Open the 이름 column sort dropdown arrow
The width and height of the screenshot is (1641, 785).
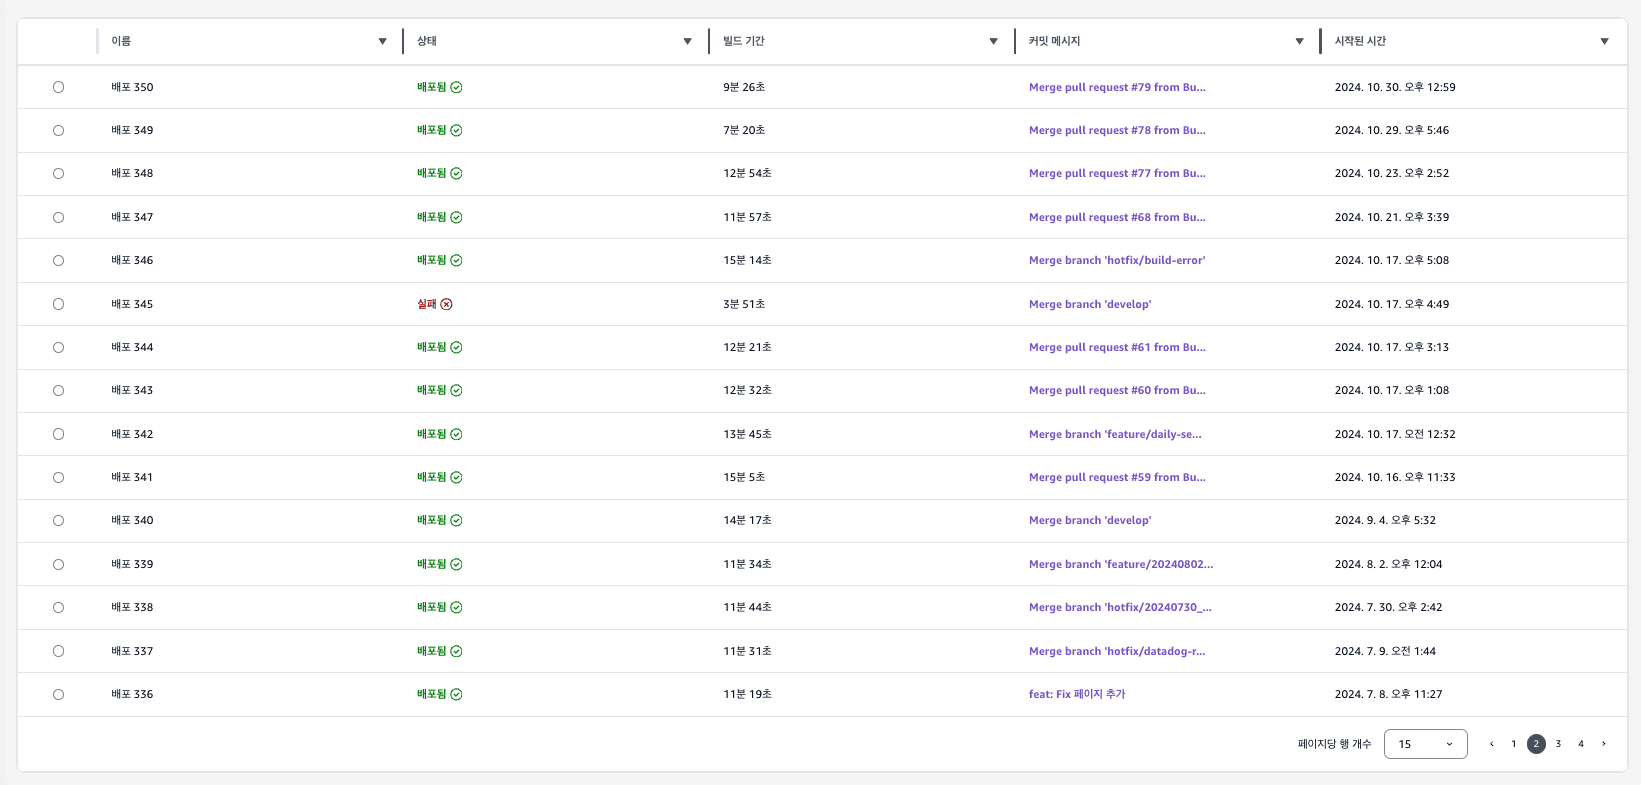(x=382, y=41)
